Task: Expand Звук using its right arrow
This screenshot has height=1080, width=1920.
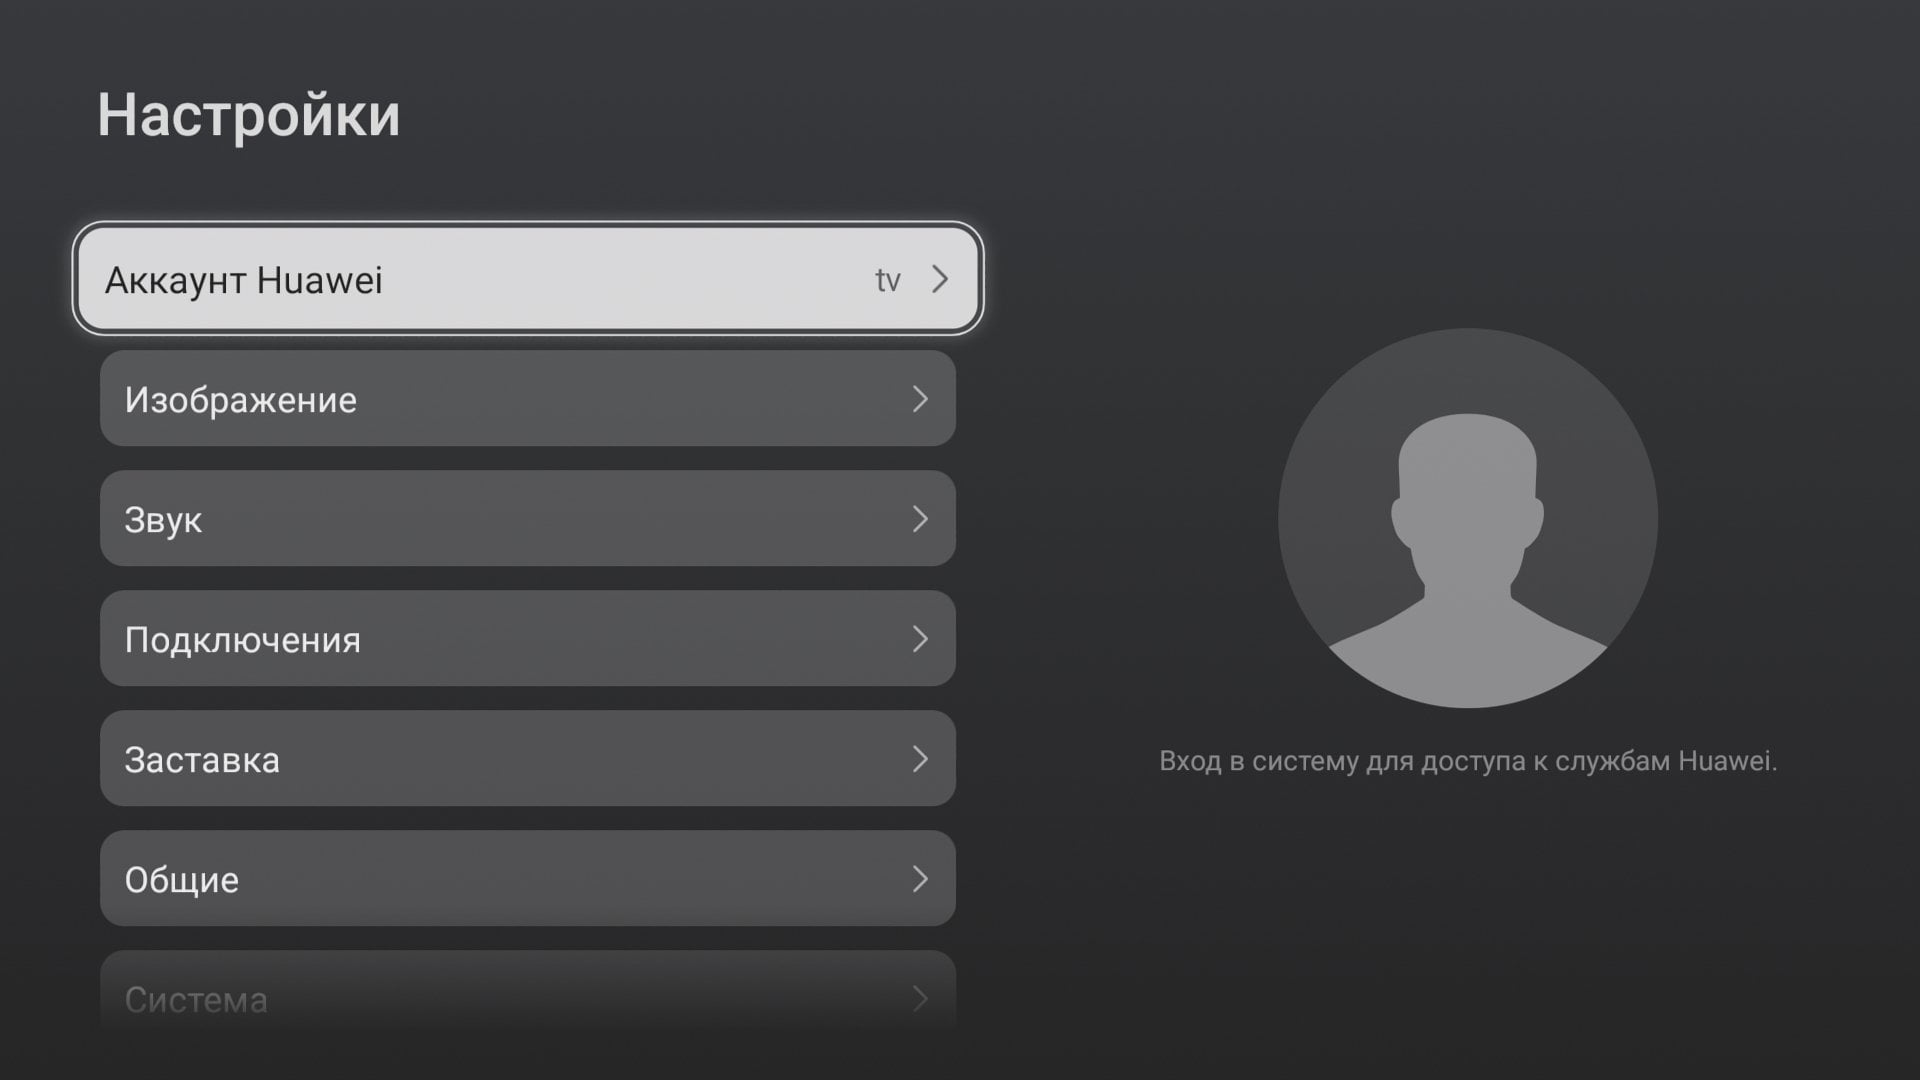Action: pos(920,519)
